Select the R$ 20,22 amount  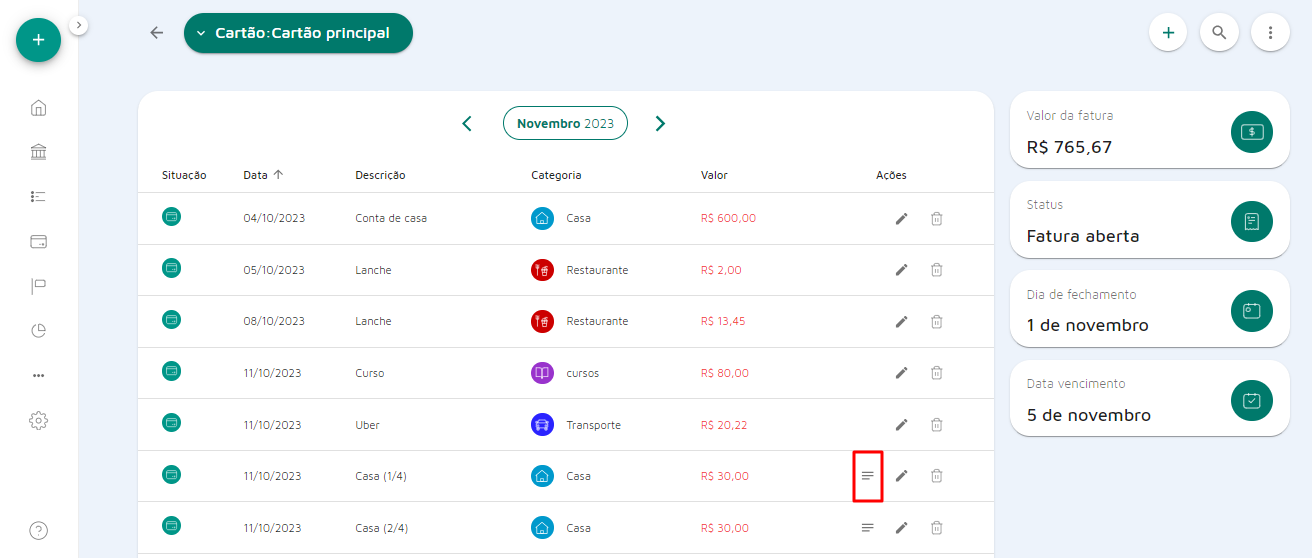[x=724, y=425]
